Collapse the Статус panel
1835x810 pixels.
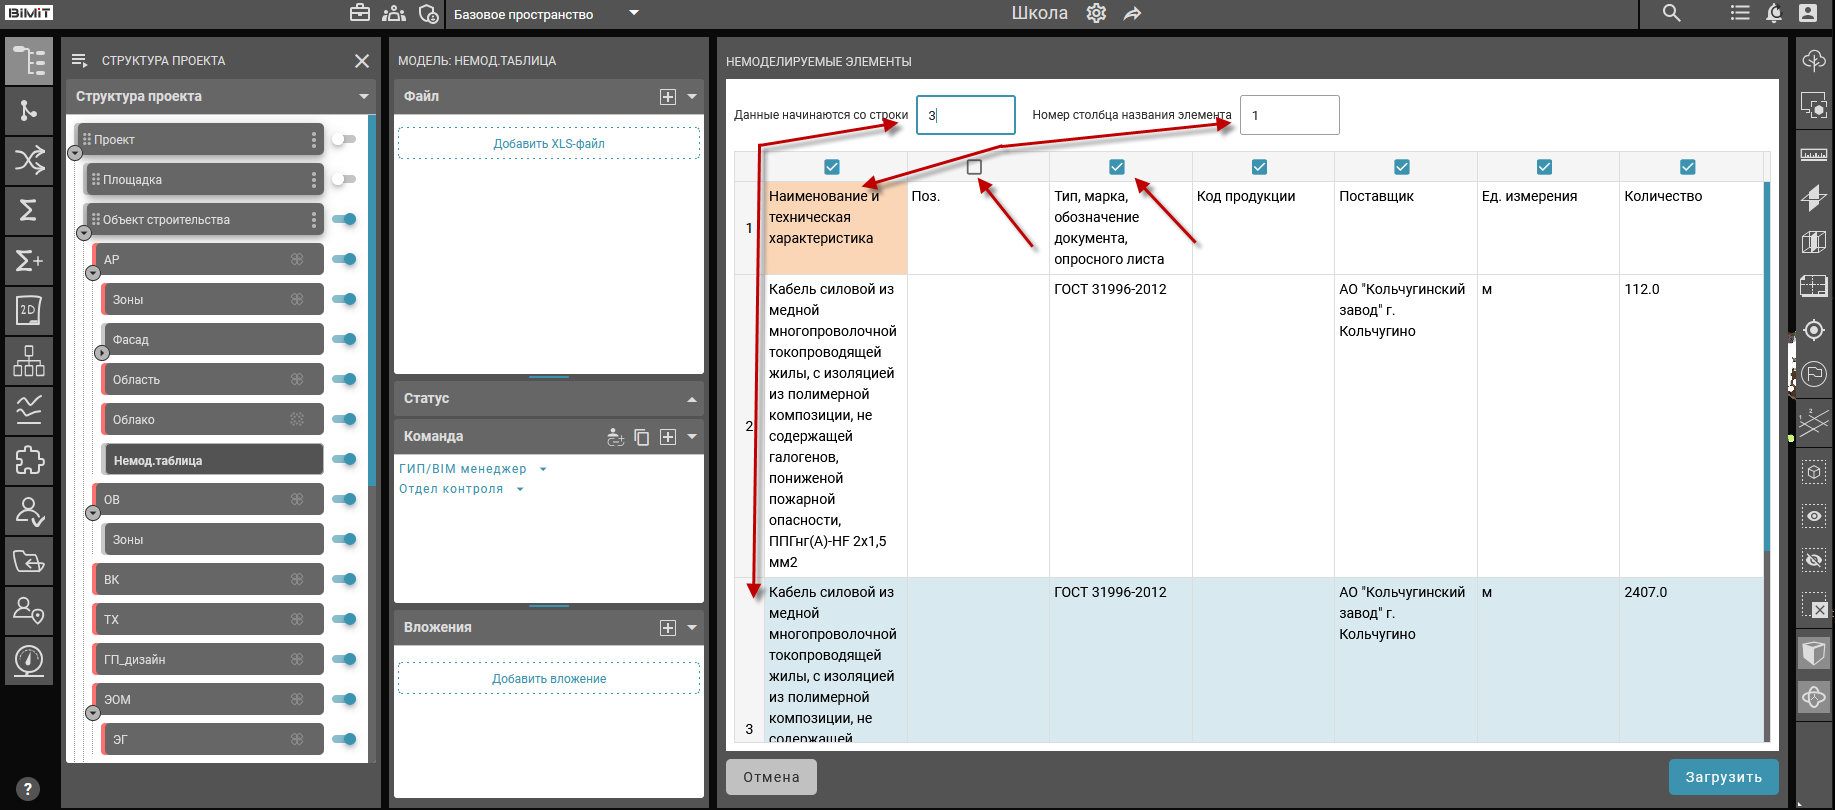point(692,399)
